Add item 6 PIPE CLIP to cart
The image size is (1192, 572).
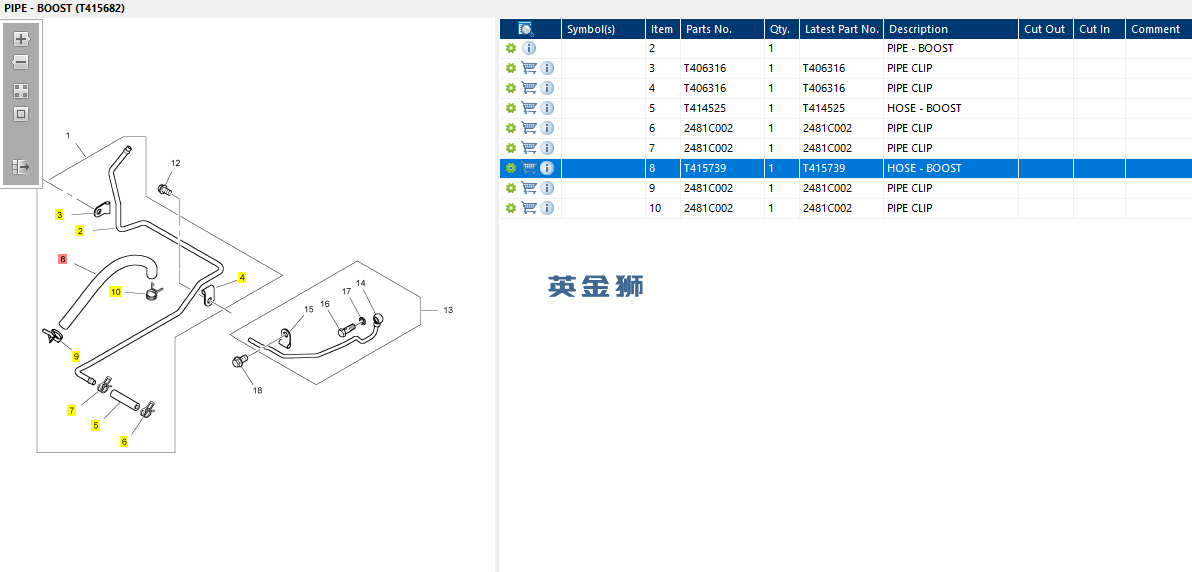coord(529,128)
